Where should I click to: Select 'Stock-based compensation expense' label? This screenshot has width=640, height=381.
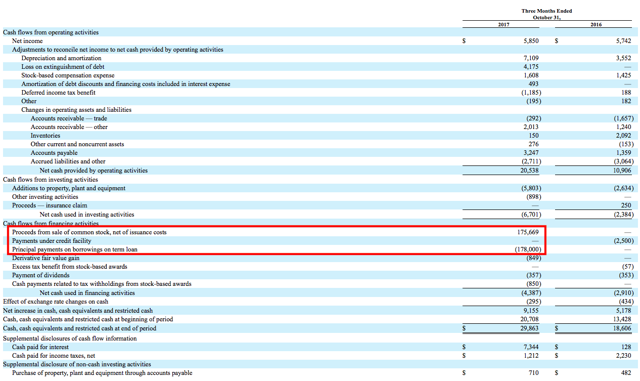[68, 76]
